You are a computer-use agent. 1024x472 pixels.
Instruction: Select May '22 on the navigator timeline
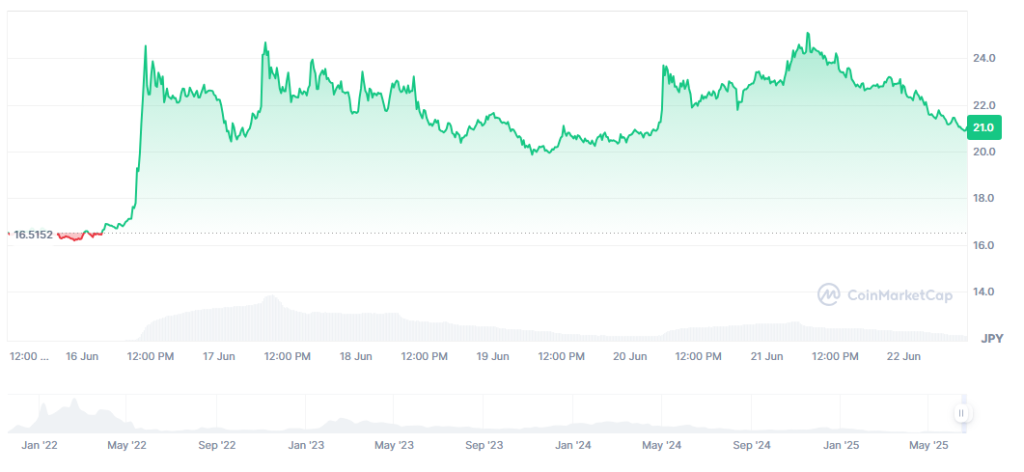(x=125, y=445)
